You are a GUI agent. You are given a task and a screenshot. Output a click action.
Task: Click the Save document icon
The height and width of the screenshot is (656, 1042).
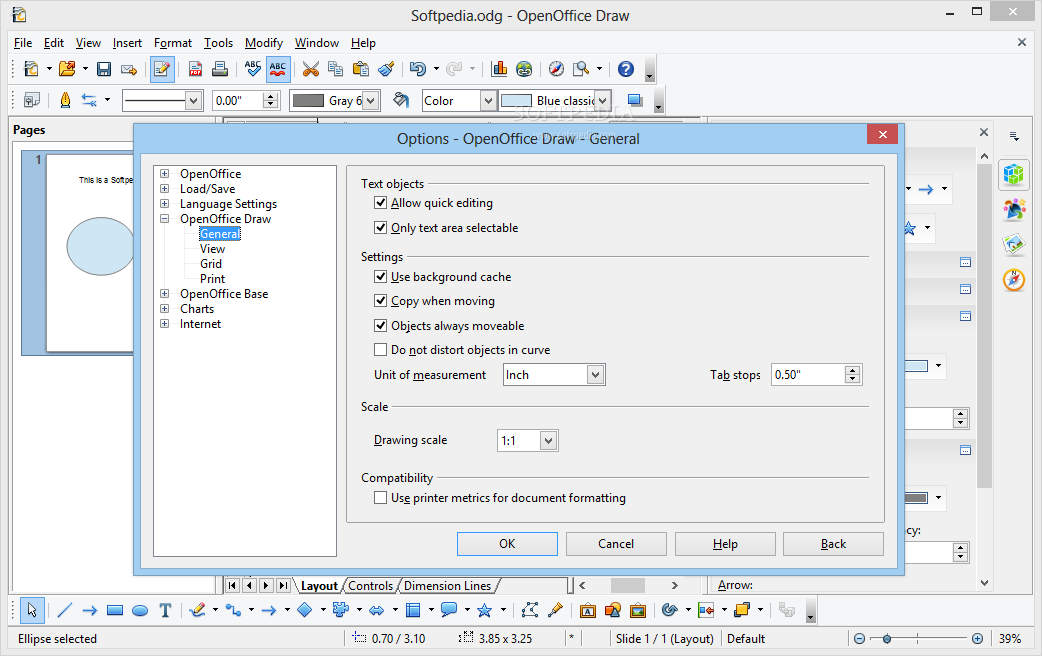coord(104,69)
